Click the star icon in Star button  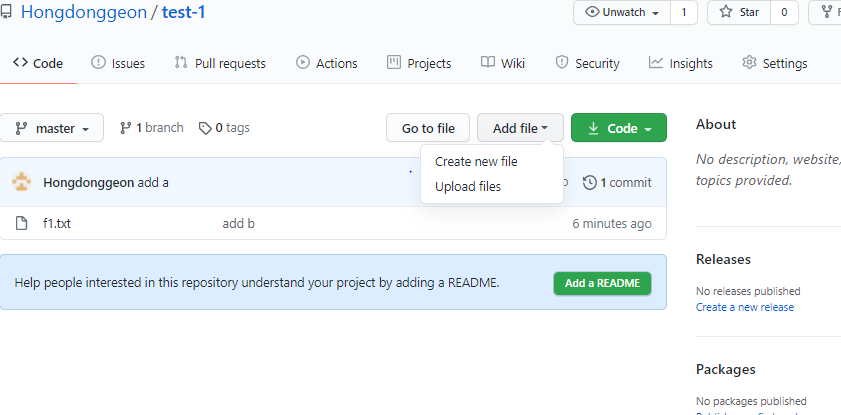(x=726, y=12)
